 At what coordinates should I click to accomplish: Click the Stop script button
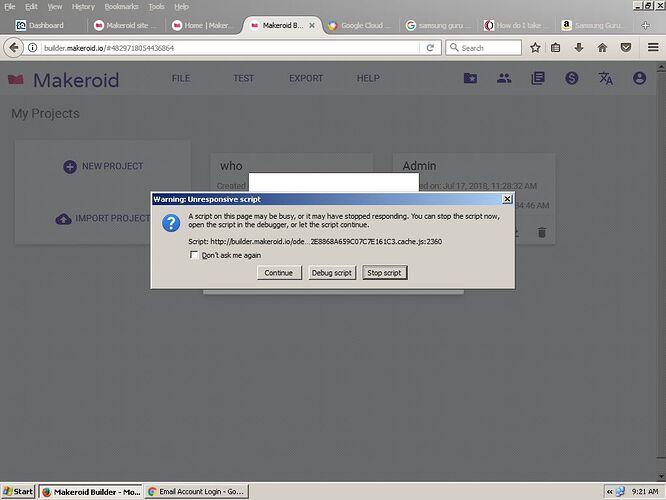click(x=384, y=273)
